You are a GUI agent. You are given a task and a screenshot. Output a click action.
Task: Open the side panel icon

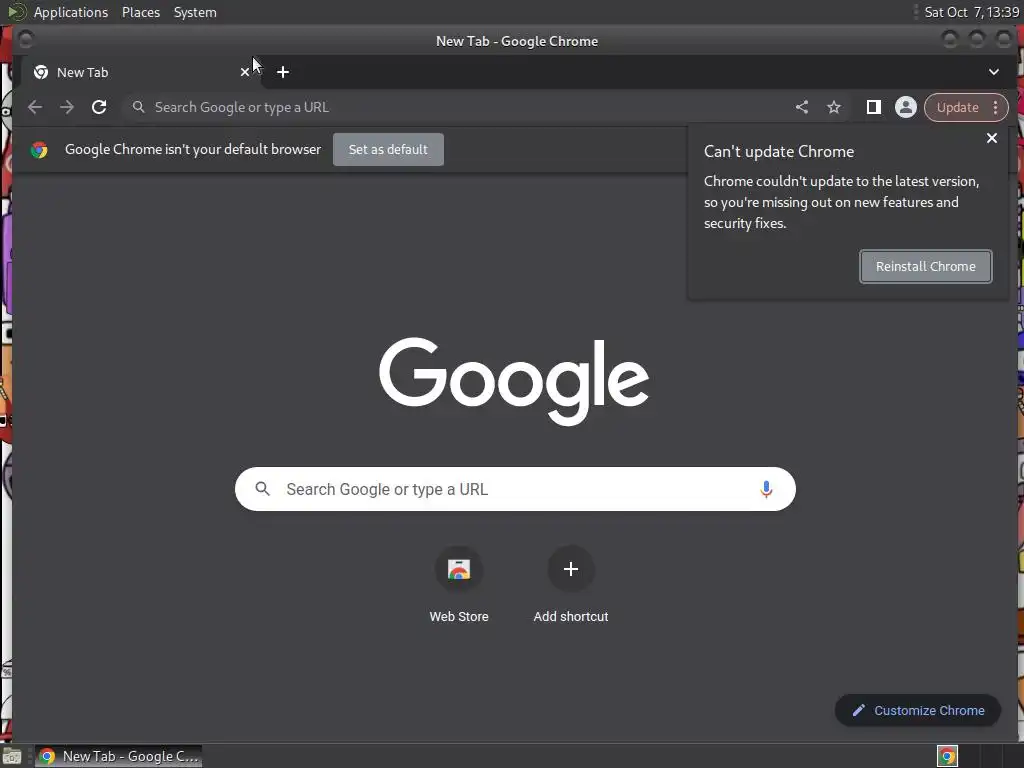click(874, 107)
